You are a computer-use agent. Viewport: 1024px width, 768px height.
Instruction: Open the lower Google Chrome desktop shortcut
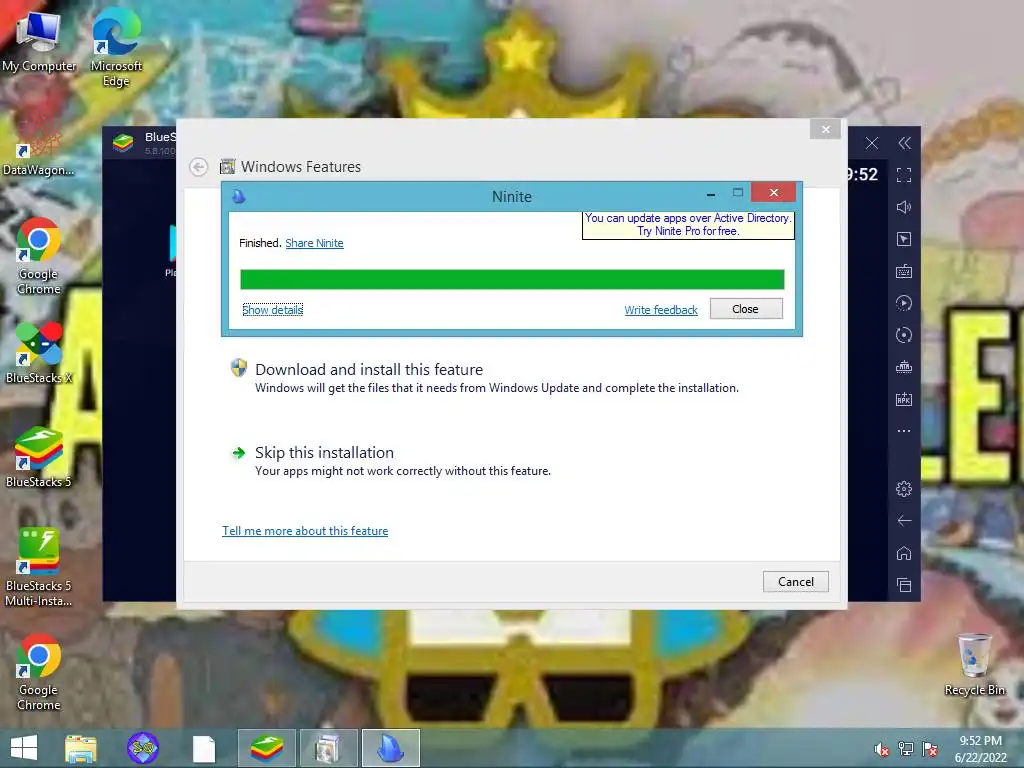[39, 672]
